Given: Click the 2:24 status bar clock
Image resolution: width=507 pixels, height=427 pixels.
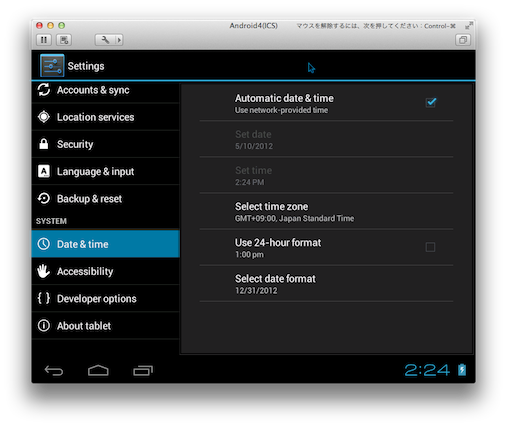Looking at the screenshot, I should tap(427, 370).
